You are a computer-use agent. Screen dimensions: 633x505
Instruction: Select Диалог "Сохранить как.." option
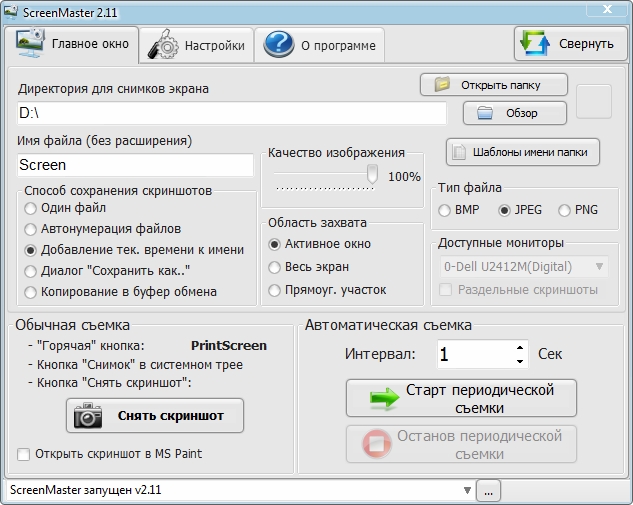[x=107, y=271]
